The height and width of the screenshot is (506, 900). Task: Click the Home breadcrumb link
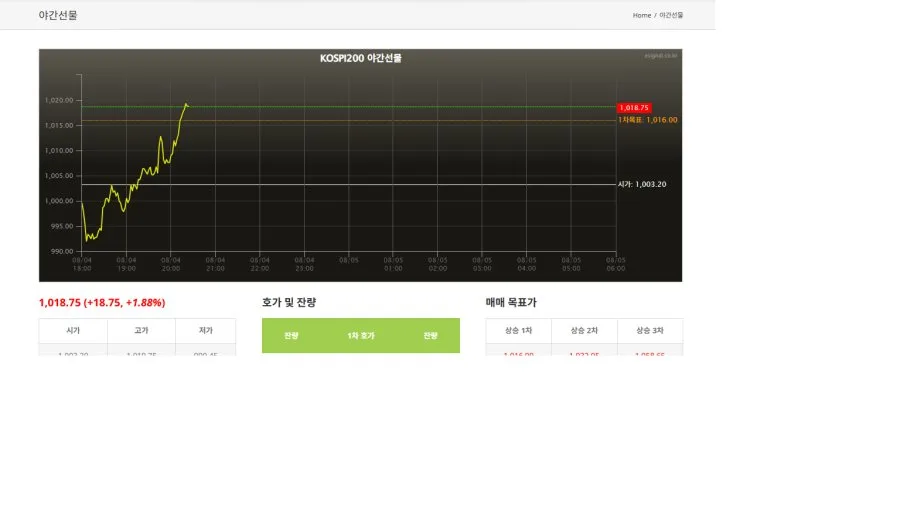tap(641, 15)
